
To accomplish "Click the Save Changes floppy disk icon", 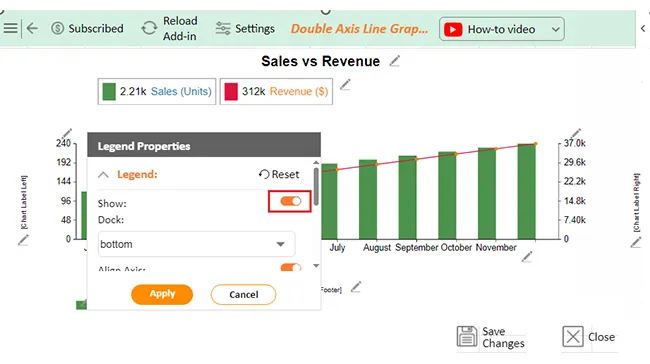I will (467, 336).
